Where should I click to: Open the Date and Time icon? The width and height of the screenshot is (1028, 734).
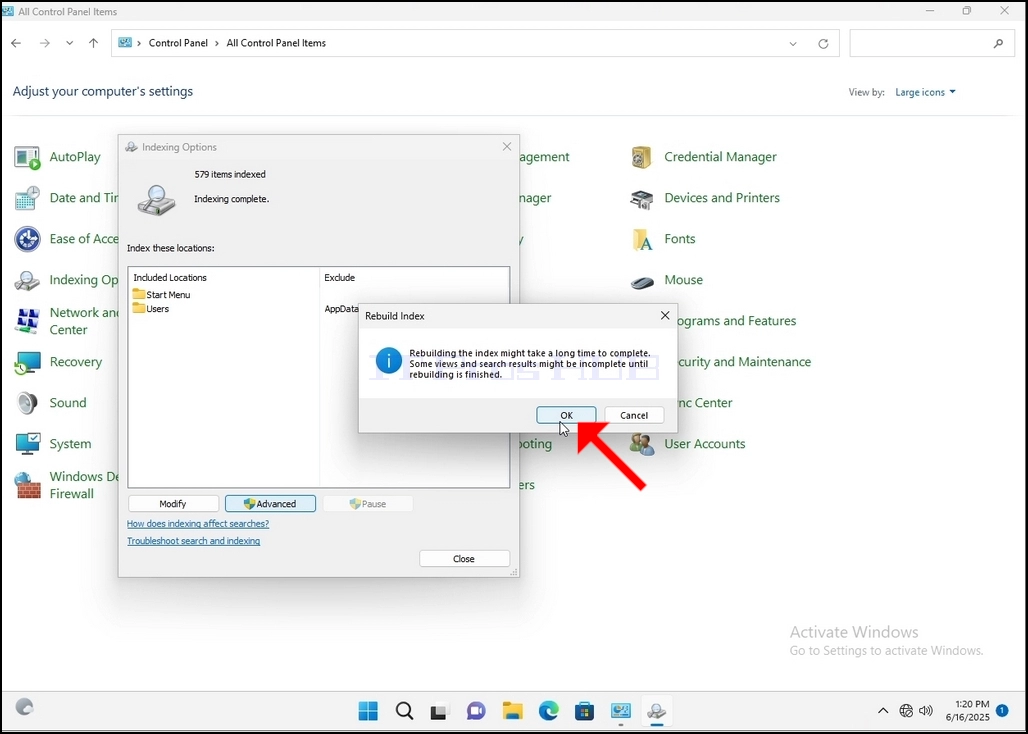[27, 198]
